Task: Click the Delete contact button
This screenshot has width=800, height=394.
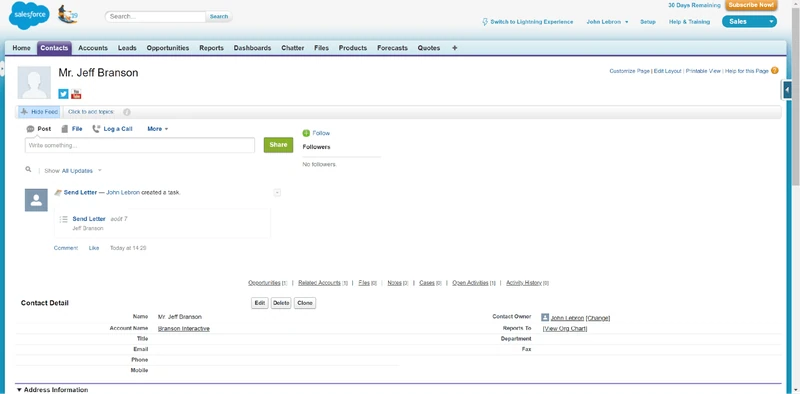Action: point(281,303)
